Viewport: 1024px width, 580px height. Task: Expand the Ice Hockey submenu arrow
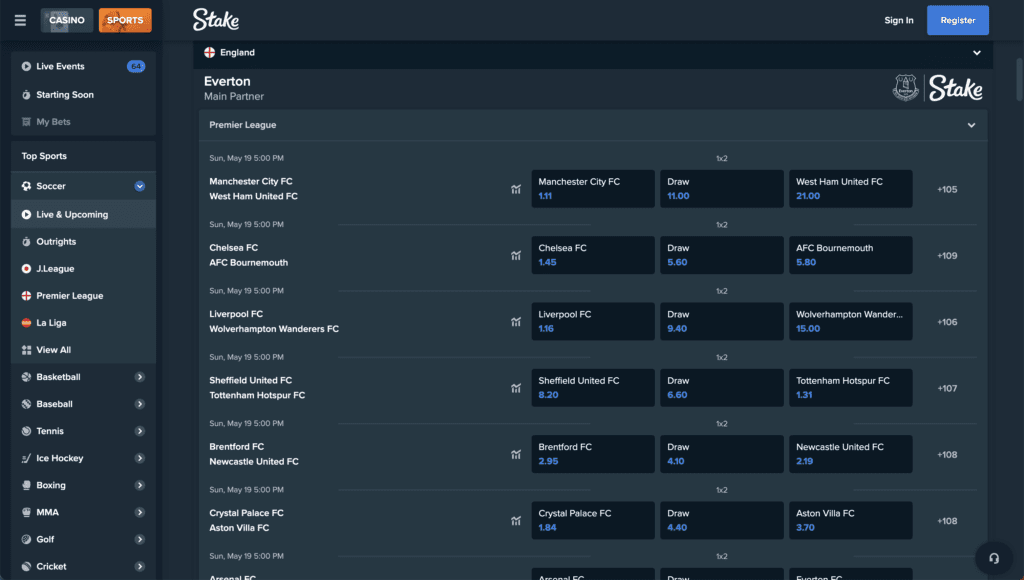tap(140, 459)
